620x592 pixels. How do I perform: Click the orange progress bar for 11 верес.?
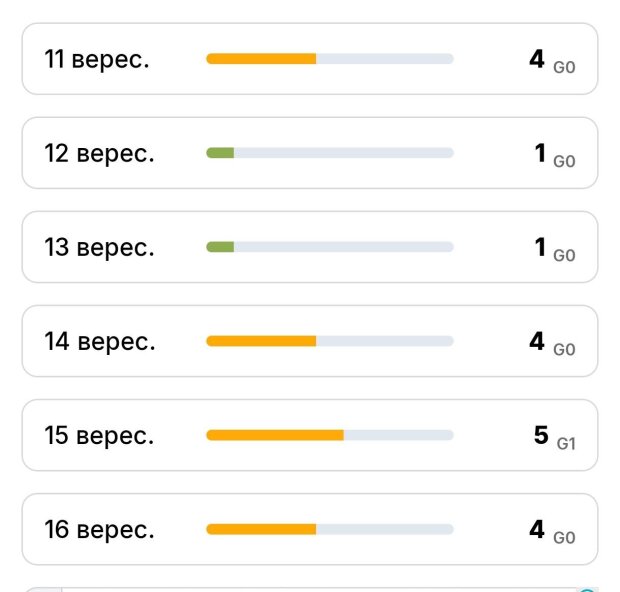tap(261, 59)
